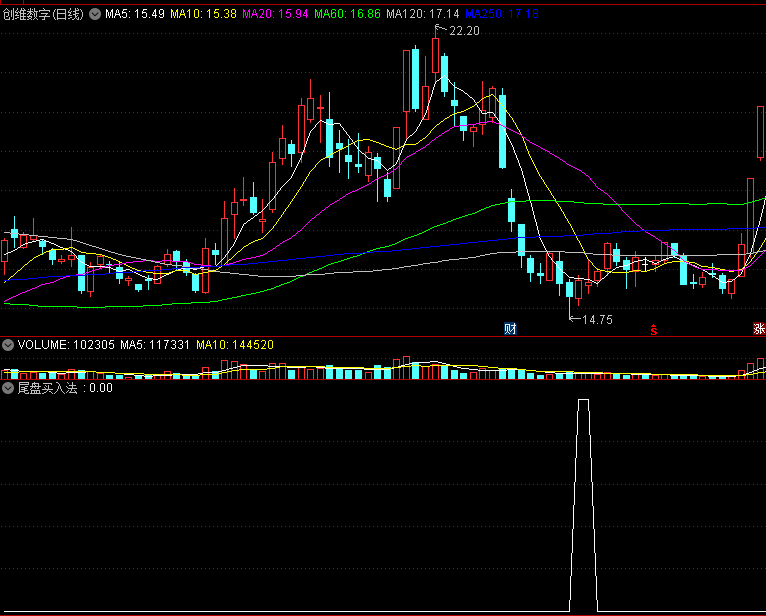This screenshot has height=616, width=766.
Task: Click the 22.20 high price annotation
Action: click(464, 31)
